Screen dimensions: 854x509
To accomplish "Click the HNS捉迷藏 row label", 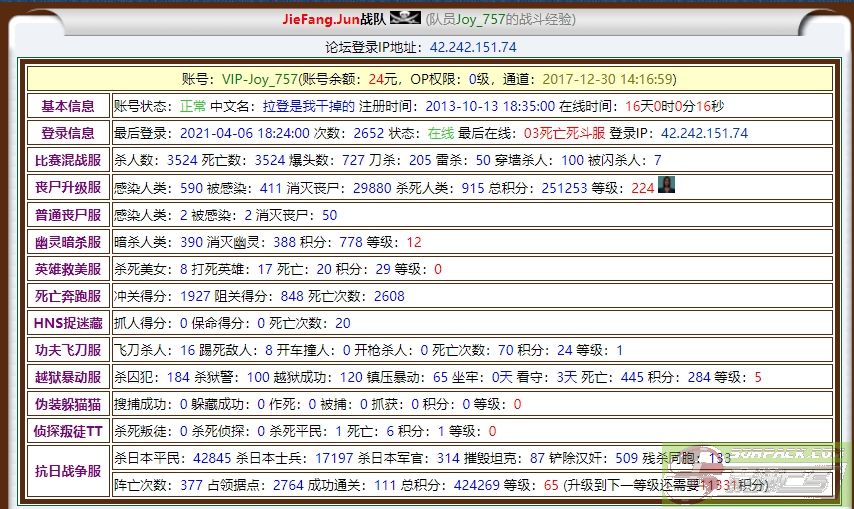I will (x=68, y=323).
